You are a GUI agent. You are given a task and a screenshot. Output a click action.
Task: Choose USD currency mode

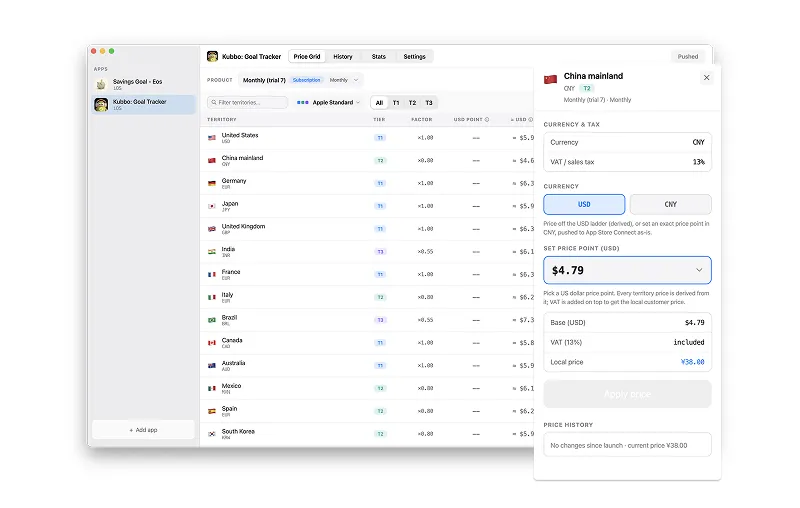[584, 205]
